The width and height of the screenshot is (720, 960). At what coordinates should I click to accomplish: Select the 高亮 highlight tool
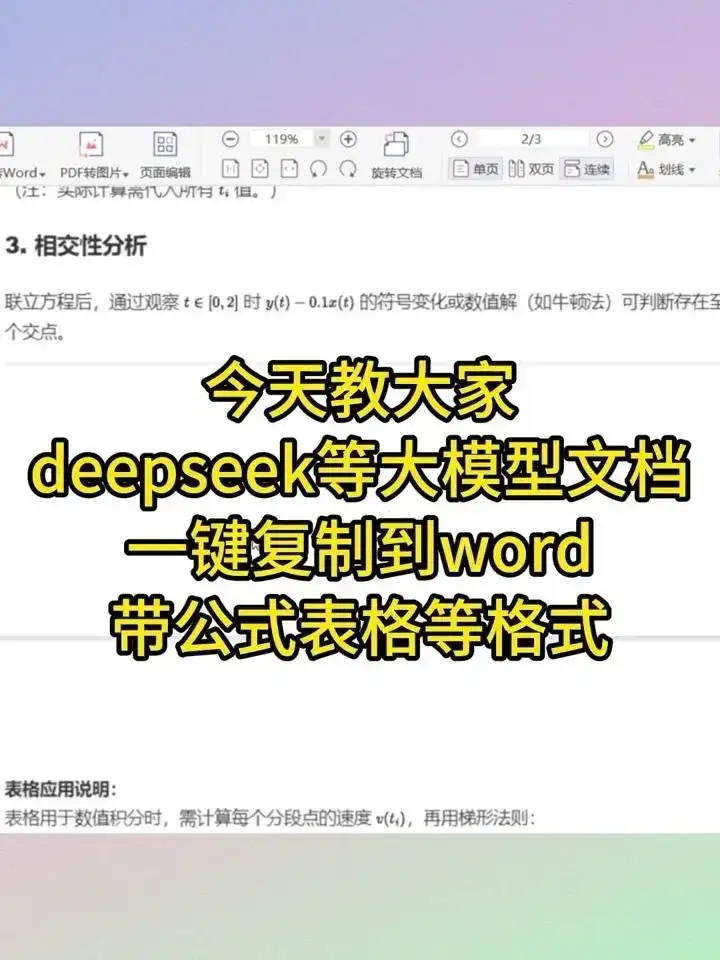click(x=661, y=140)
